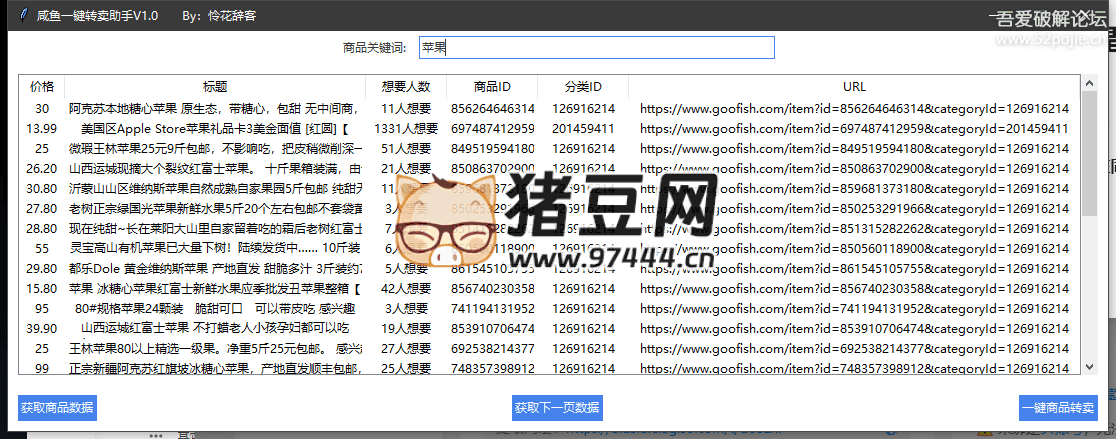1116x439 pixels.
Task: Click the 商品ID column header
Action: tap(493, 87)
